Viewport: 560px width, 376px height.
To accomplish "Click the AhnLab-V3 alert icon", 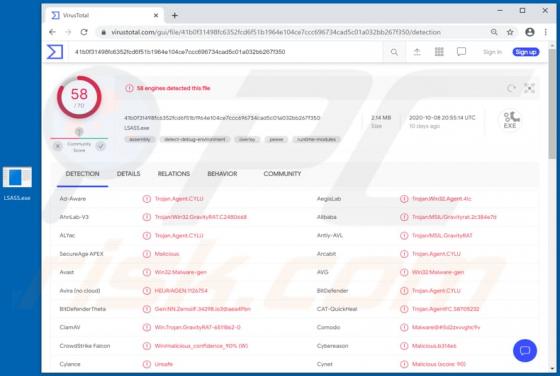I will point(147,217).
